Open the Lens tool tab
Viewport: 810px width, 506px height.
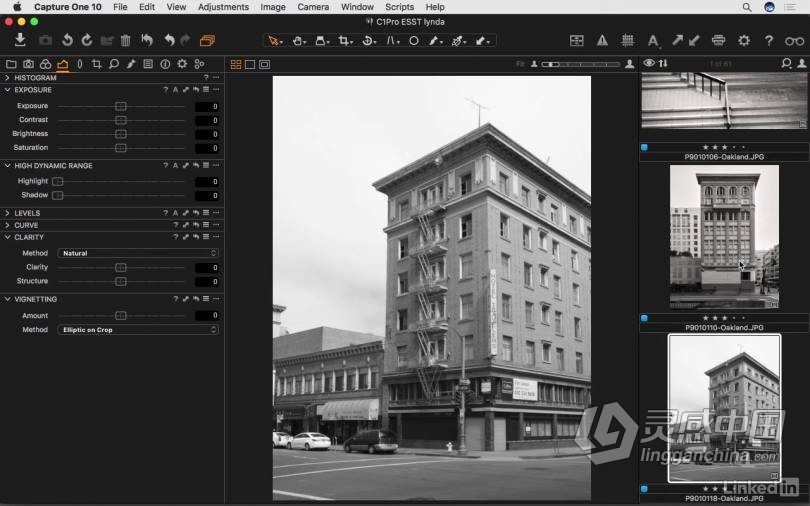pyautogui.click(x=80, y=64)
